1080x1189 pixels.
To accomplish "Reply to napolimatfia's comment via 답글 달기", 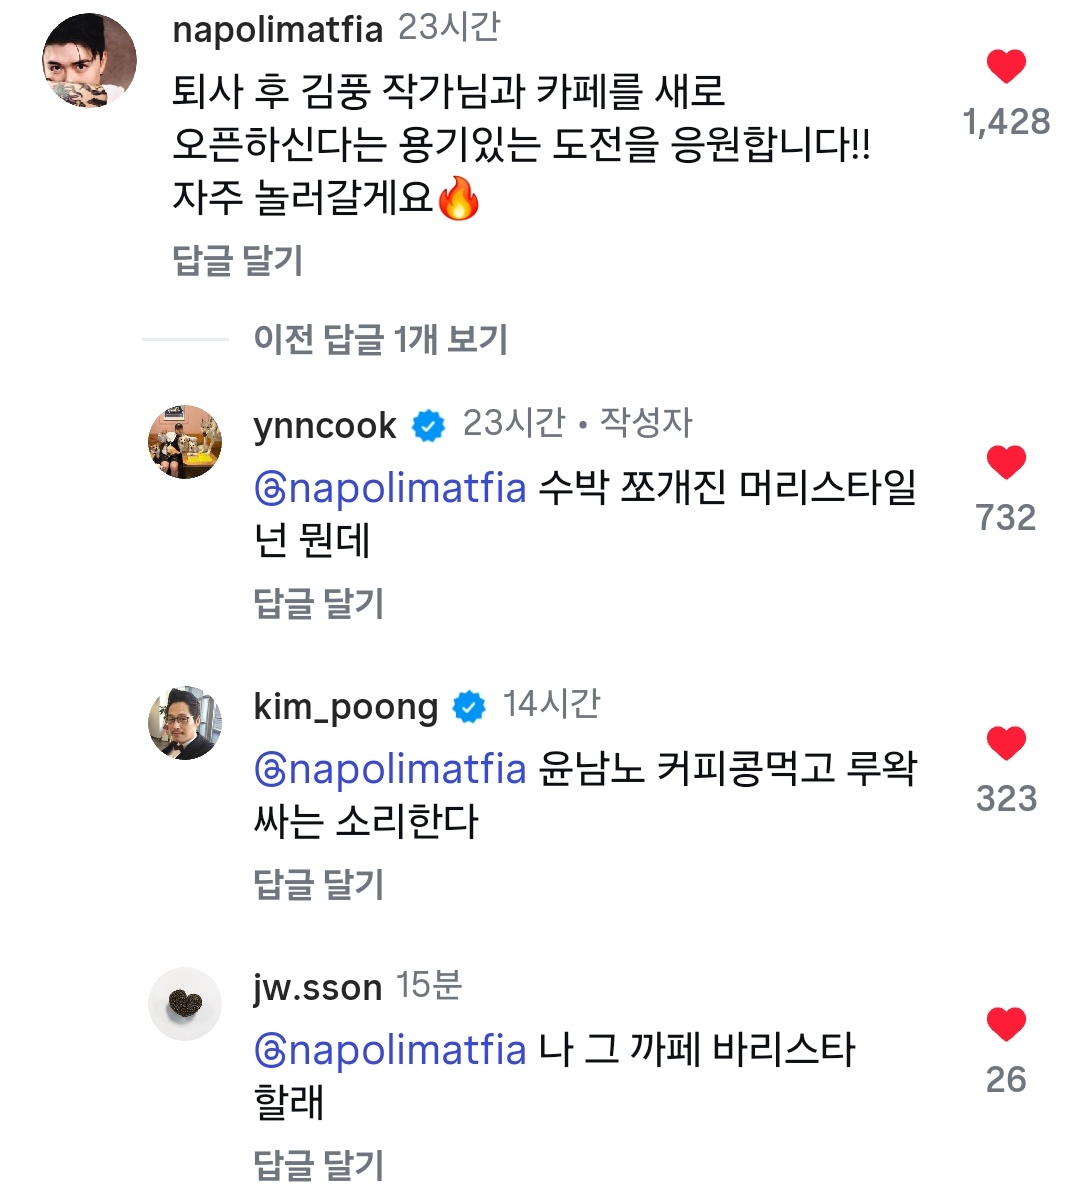I will [x=238, y=261].
